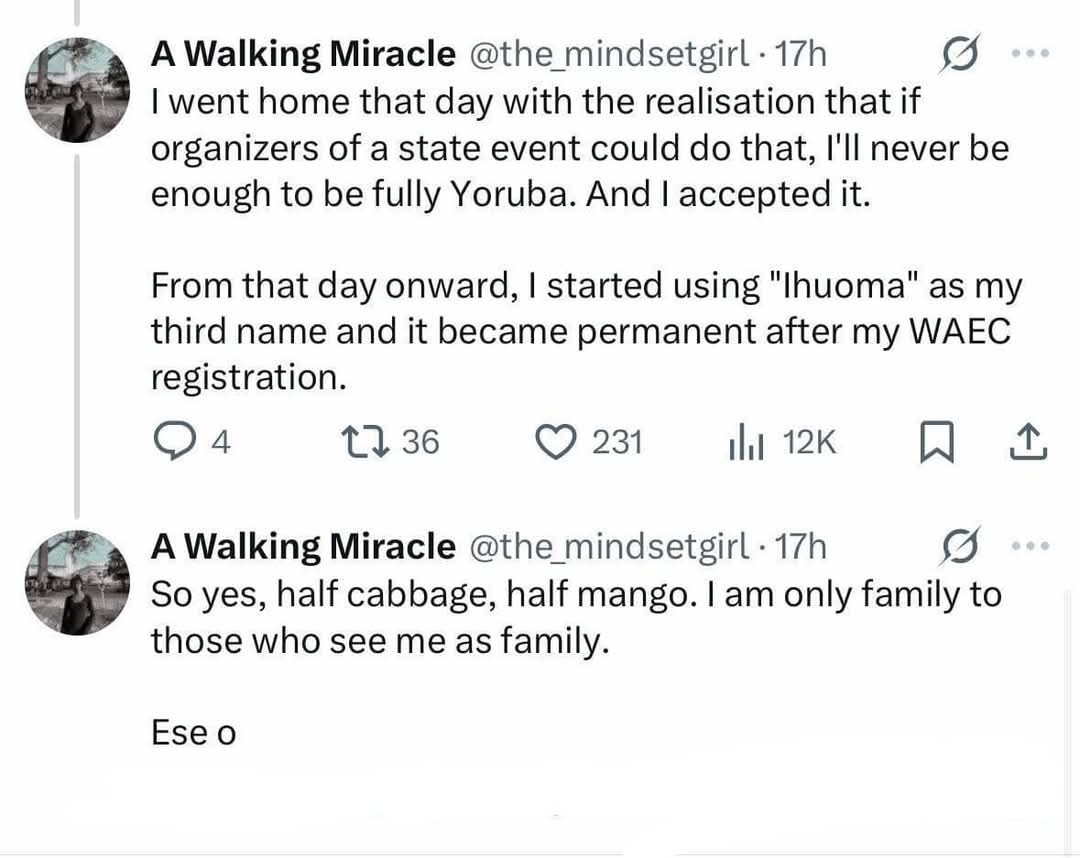Open 'A Walking Miracle' name on first tweet
This screenshot has width=1080, height=858.
[x=302, y=55]
